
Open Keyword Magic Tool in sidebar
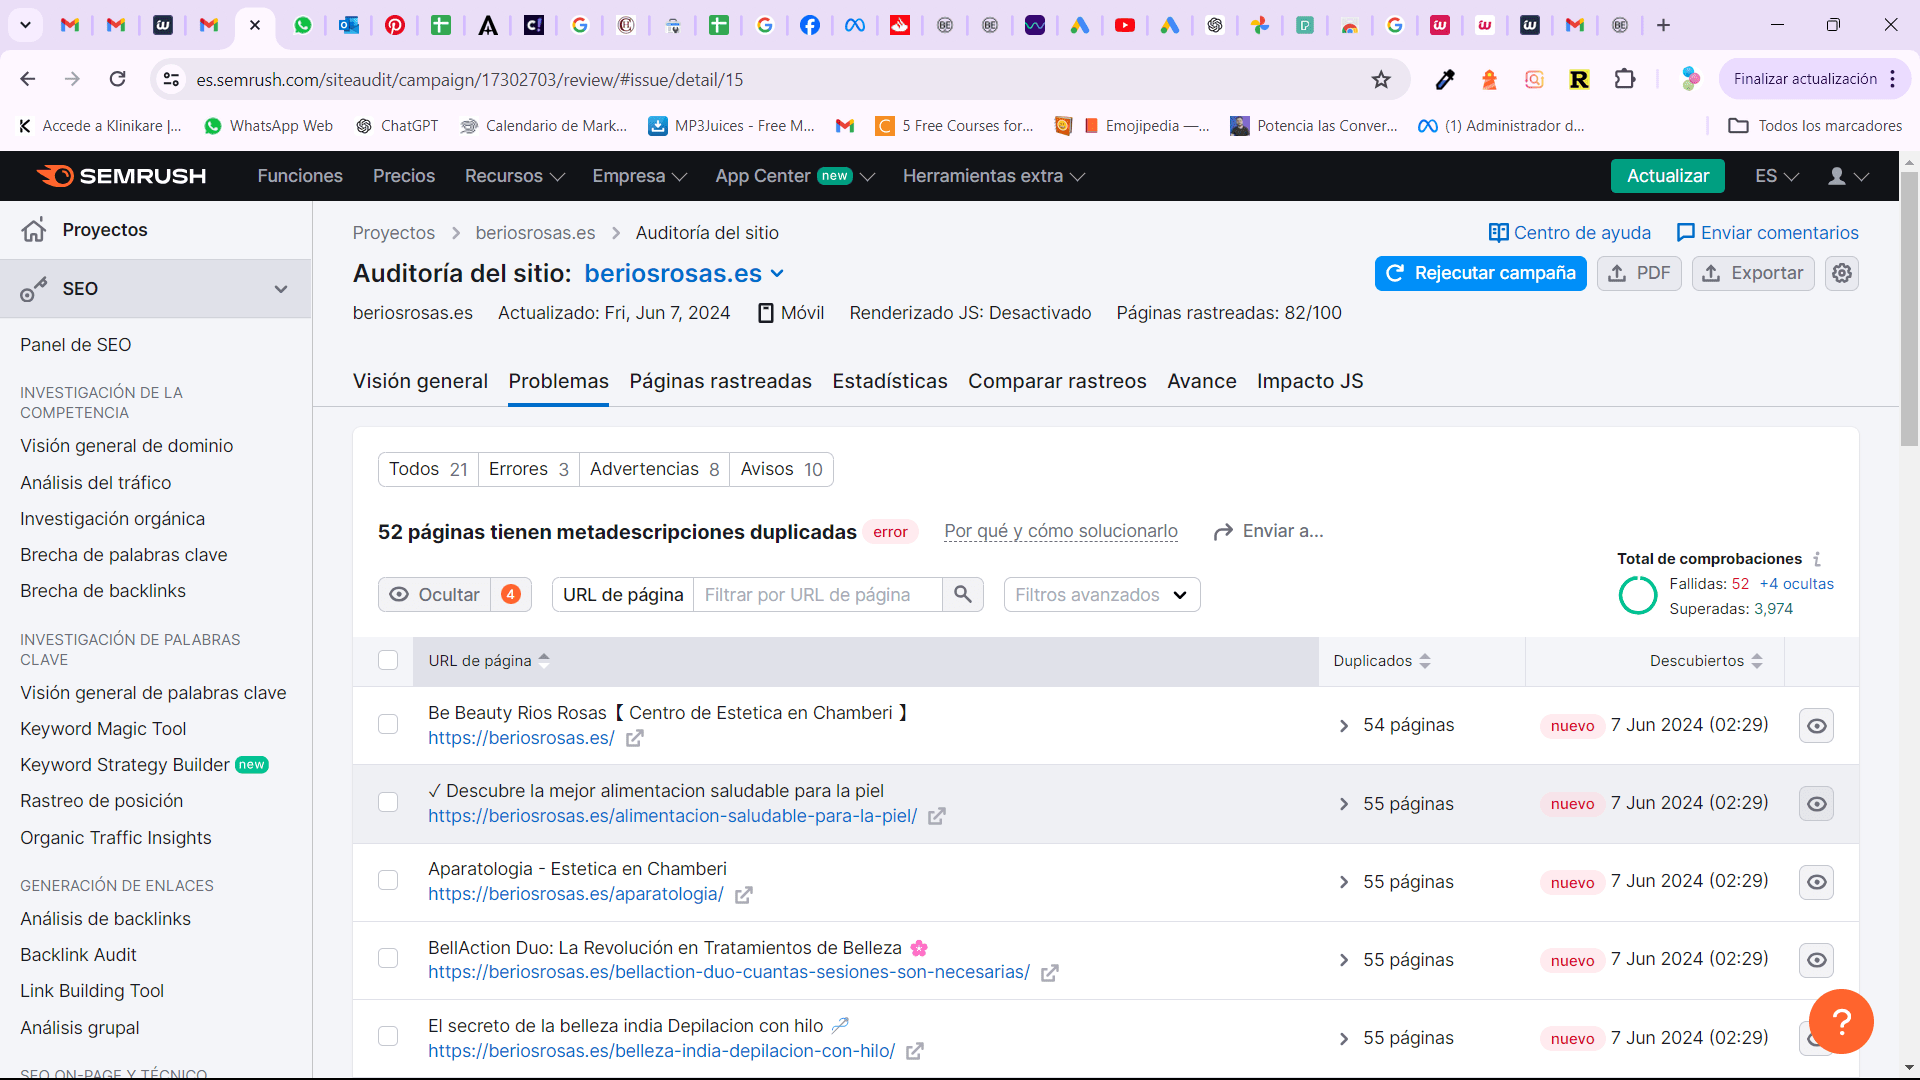[x=103, y=729]
